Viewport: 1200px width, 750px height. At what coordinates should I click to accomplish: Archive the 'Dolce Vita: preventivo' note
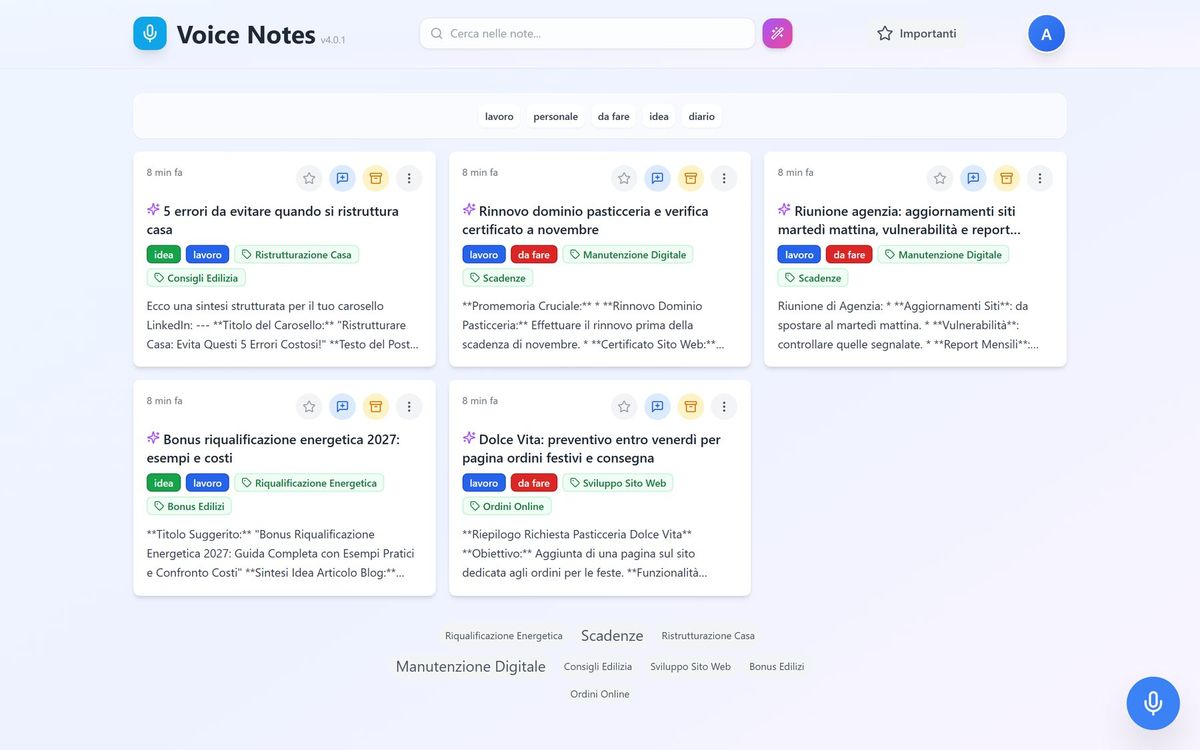click(x=690, y=407)
